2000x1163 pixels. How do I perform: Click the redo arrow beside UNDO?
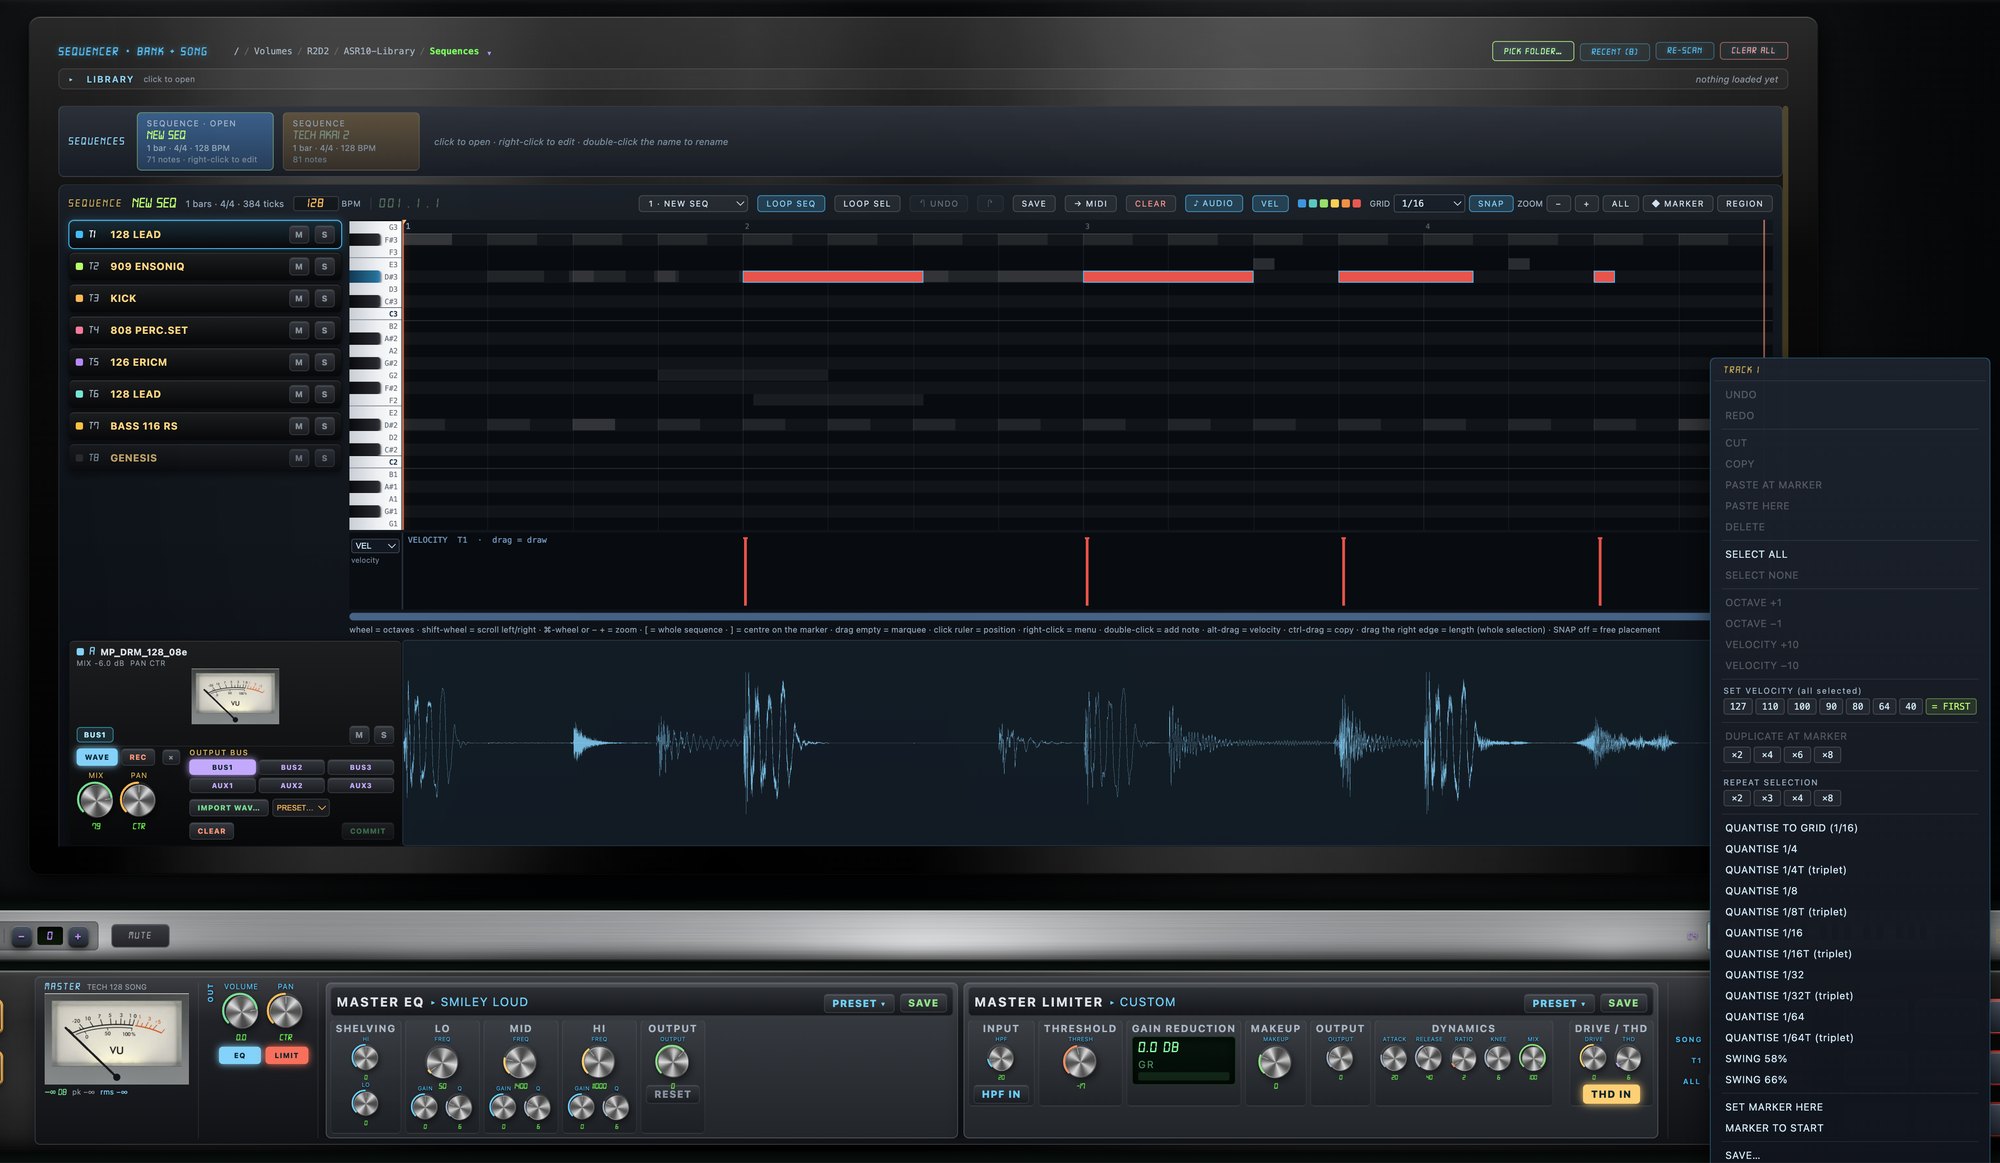(x=990, y=203)
